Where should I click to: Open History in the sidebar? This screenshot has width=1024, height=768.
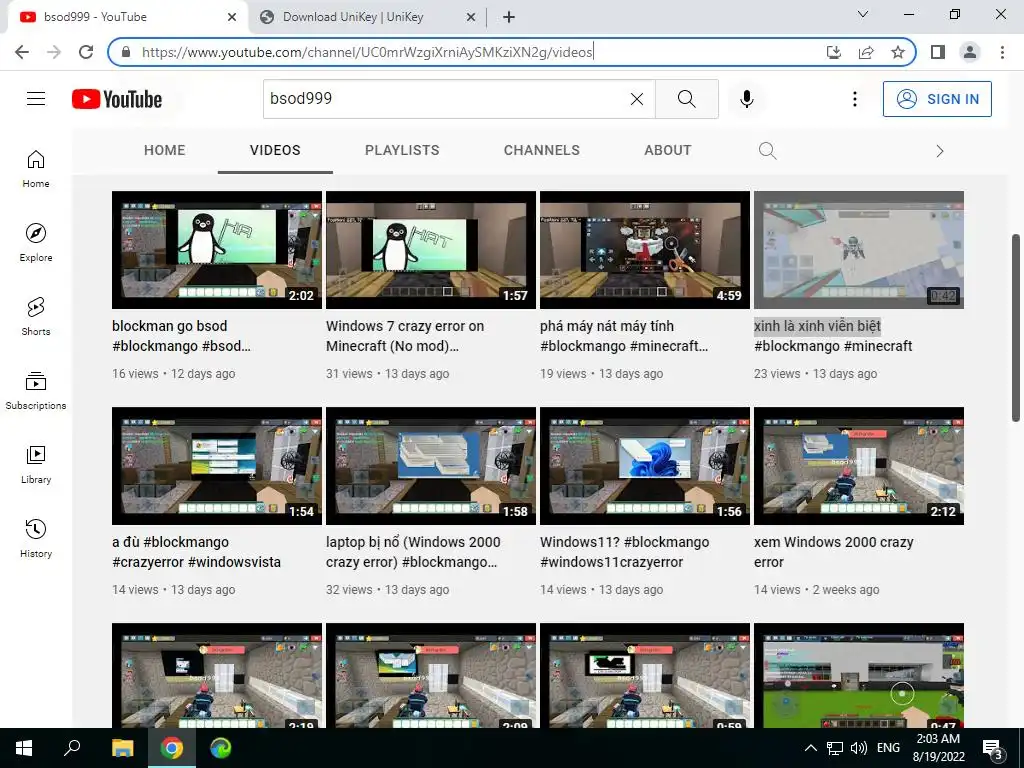point(36,539)
